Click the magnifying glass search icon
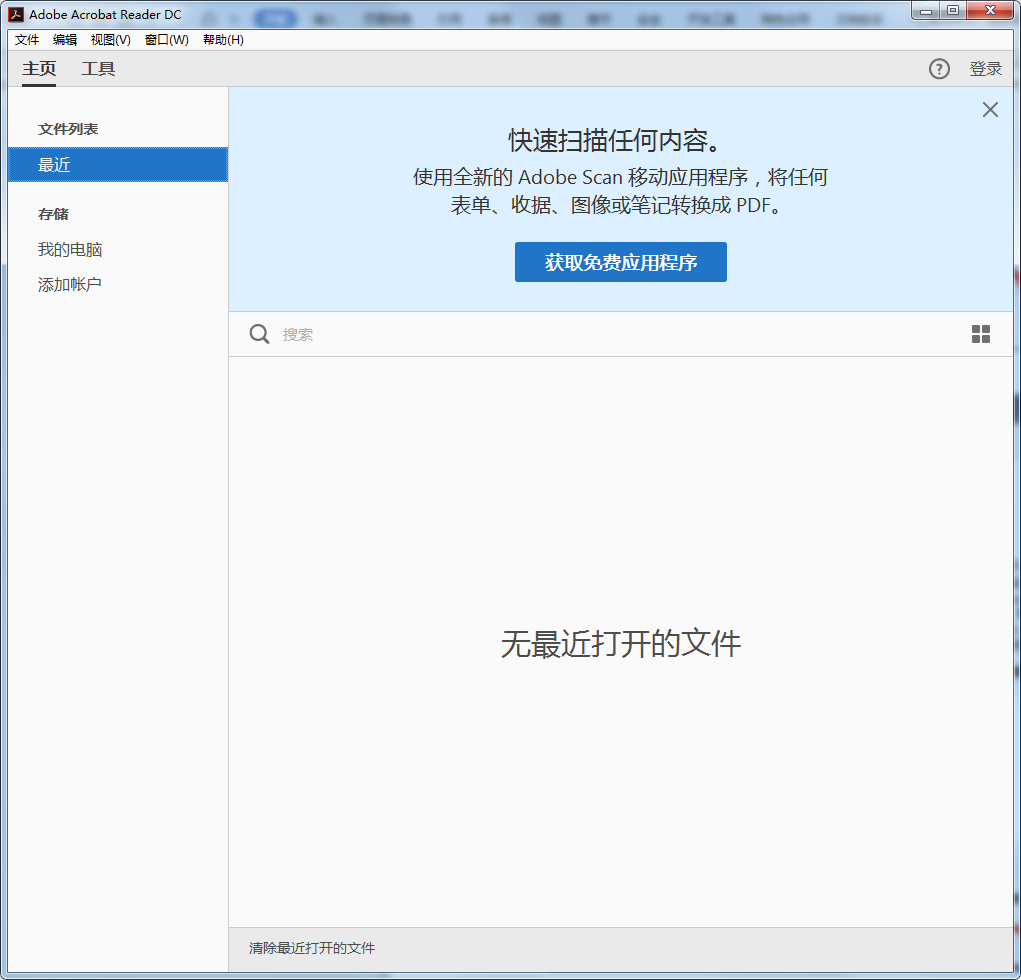Viewport: 1021px width, 980px height. pos(259,334)
